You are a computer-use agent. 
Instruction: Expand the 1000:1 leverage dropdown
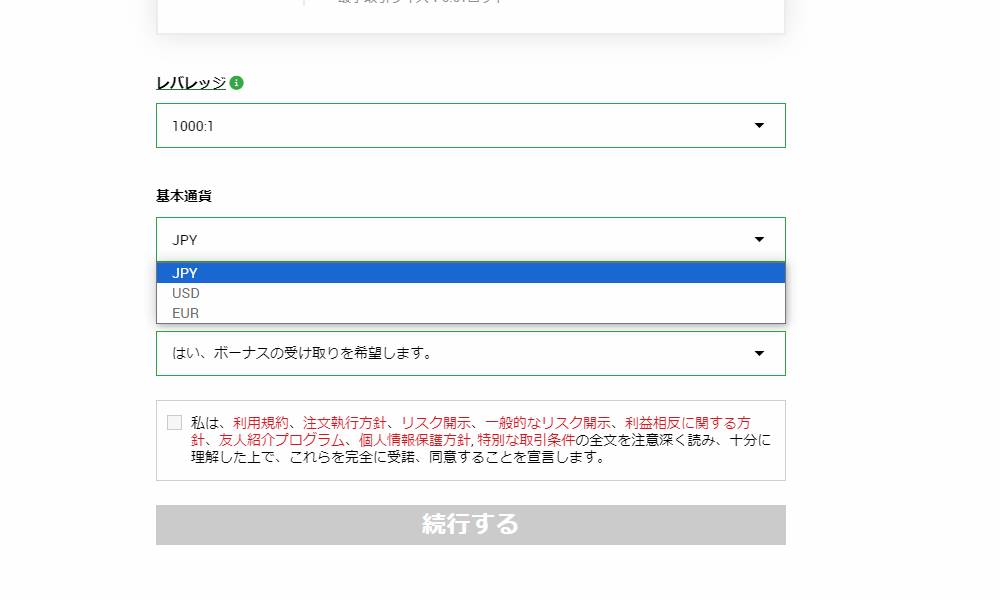click(759, 125)
